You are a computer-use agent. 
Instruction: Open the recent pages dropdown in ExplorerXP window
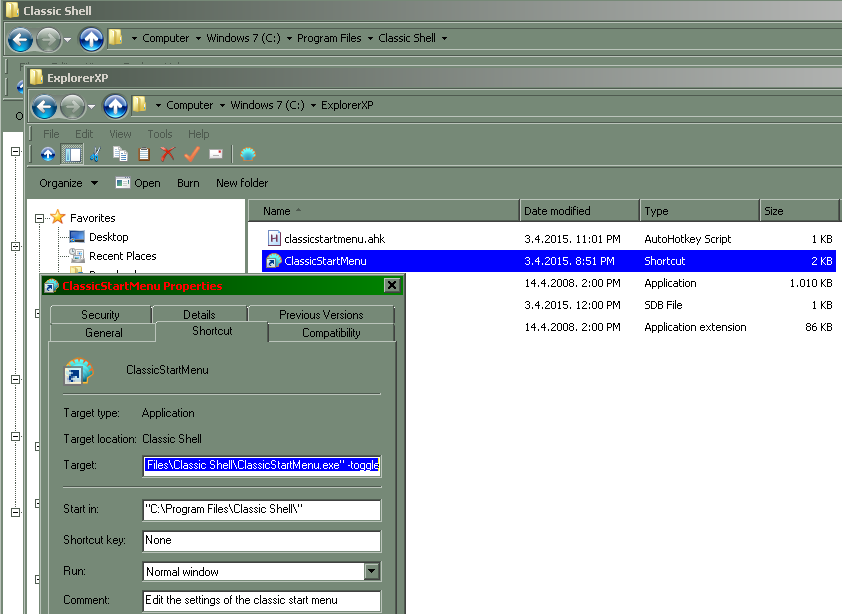pos(91,106)
